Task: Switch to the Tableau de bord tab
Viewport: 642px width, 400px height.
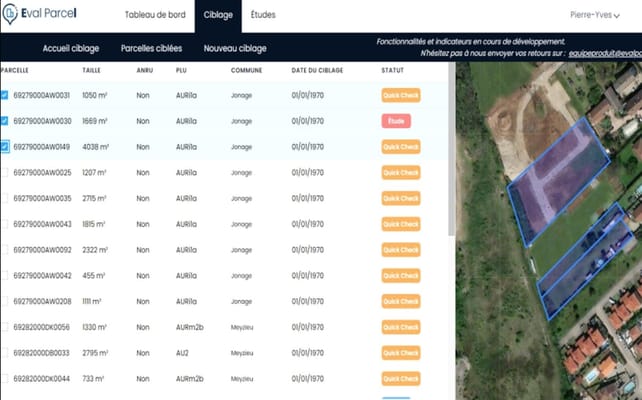Action: click(x=154, y=16)
